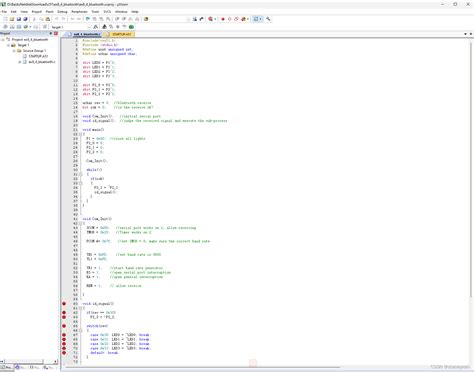The height and width of the screenshot is (372, 474).
Task: Collapse the Project asd_4_bluetooth tree node
Action: (x=3, y=39)
